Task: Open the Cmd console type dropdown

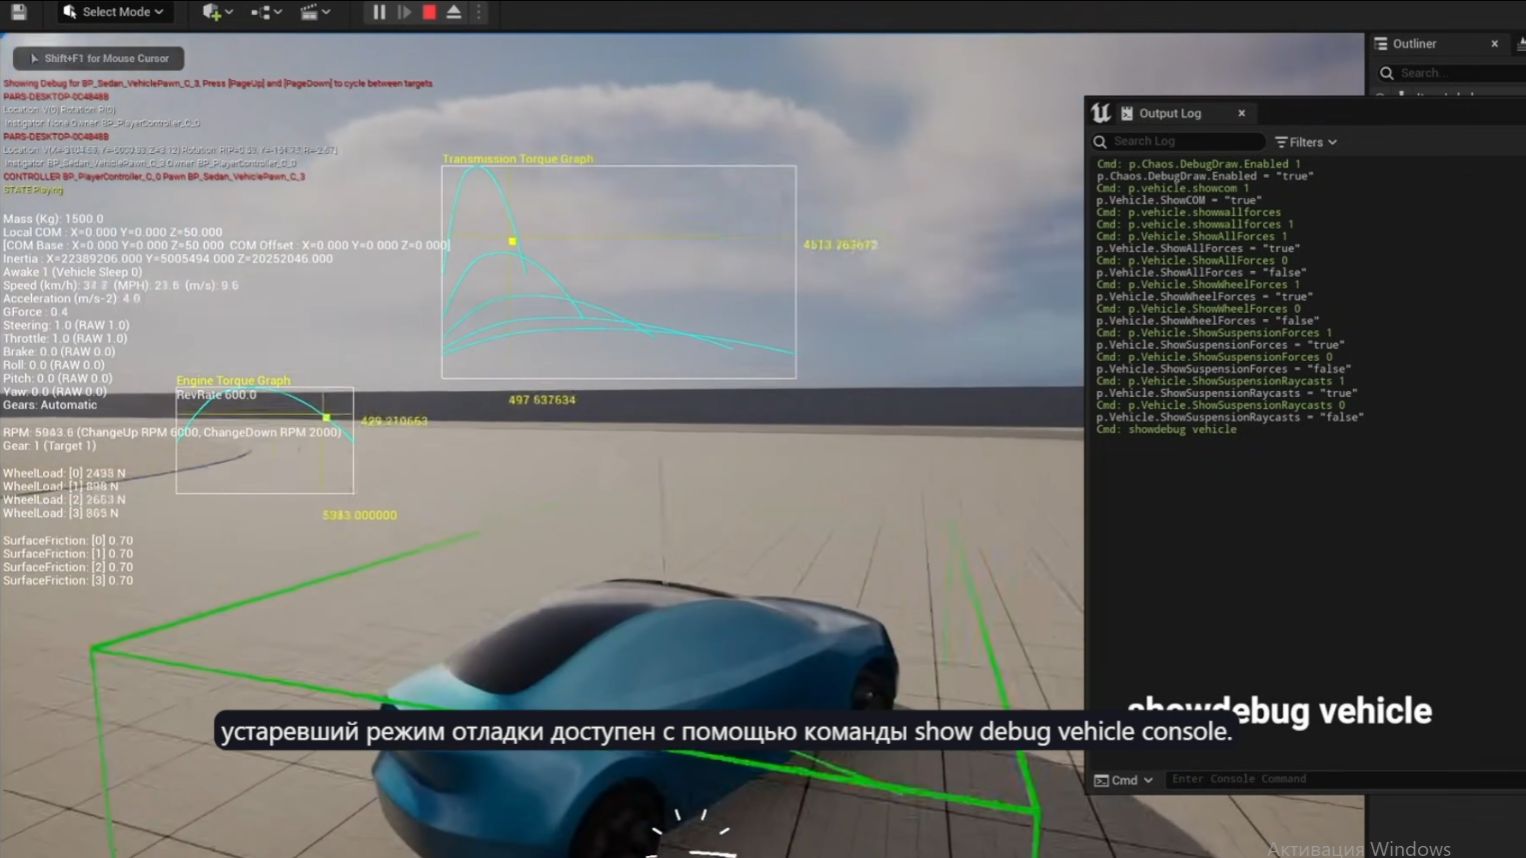Action: coord(1124,780)
